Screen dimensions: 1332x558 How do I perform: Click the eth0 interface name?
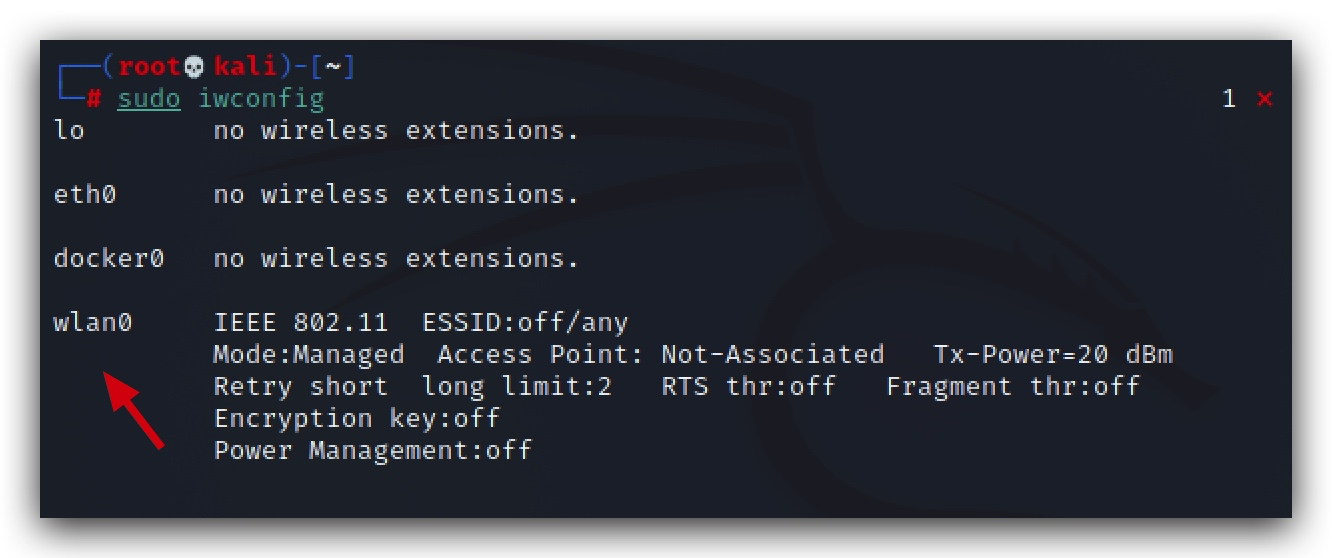click(x=85, y=195)
